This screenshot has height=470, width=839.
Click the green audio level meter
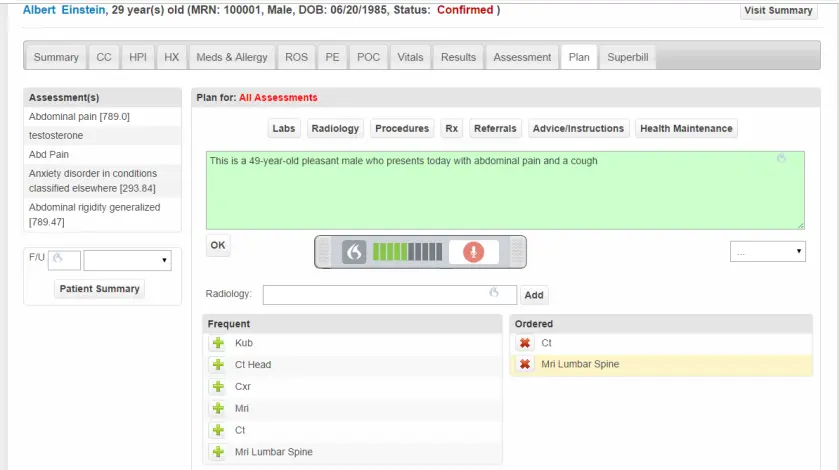point(407,252)
